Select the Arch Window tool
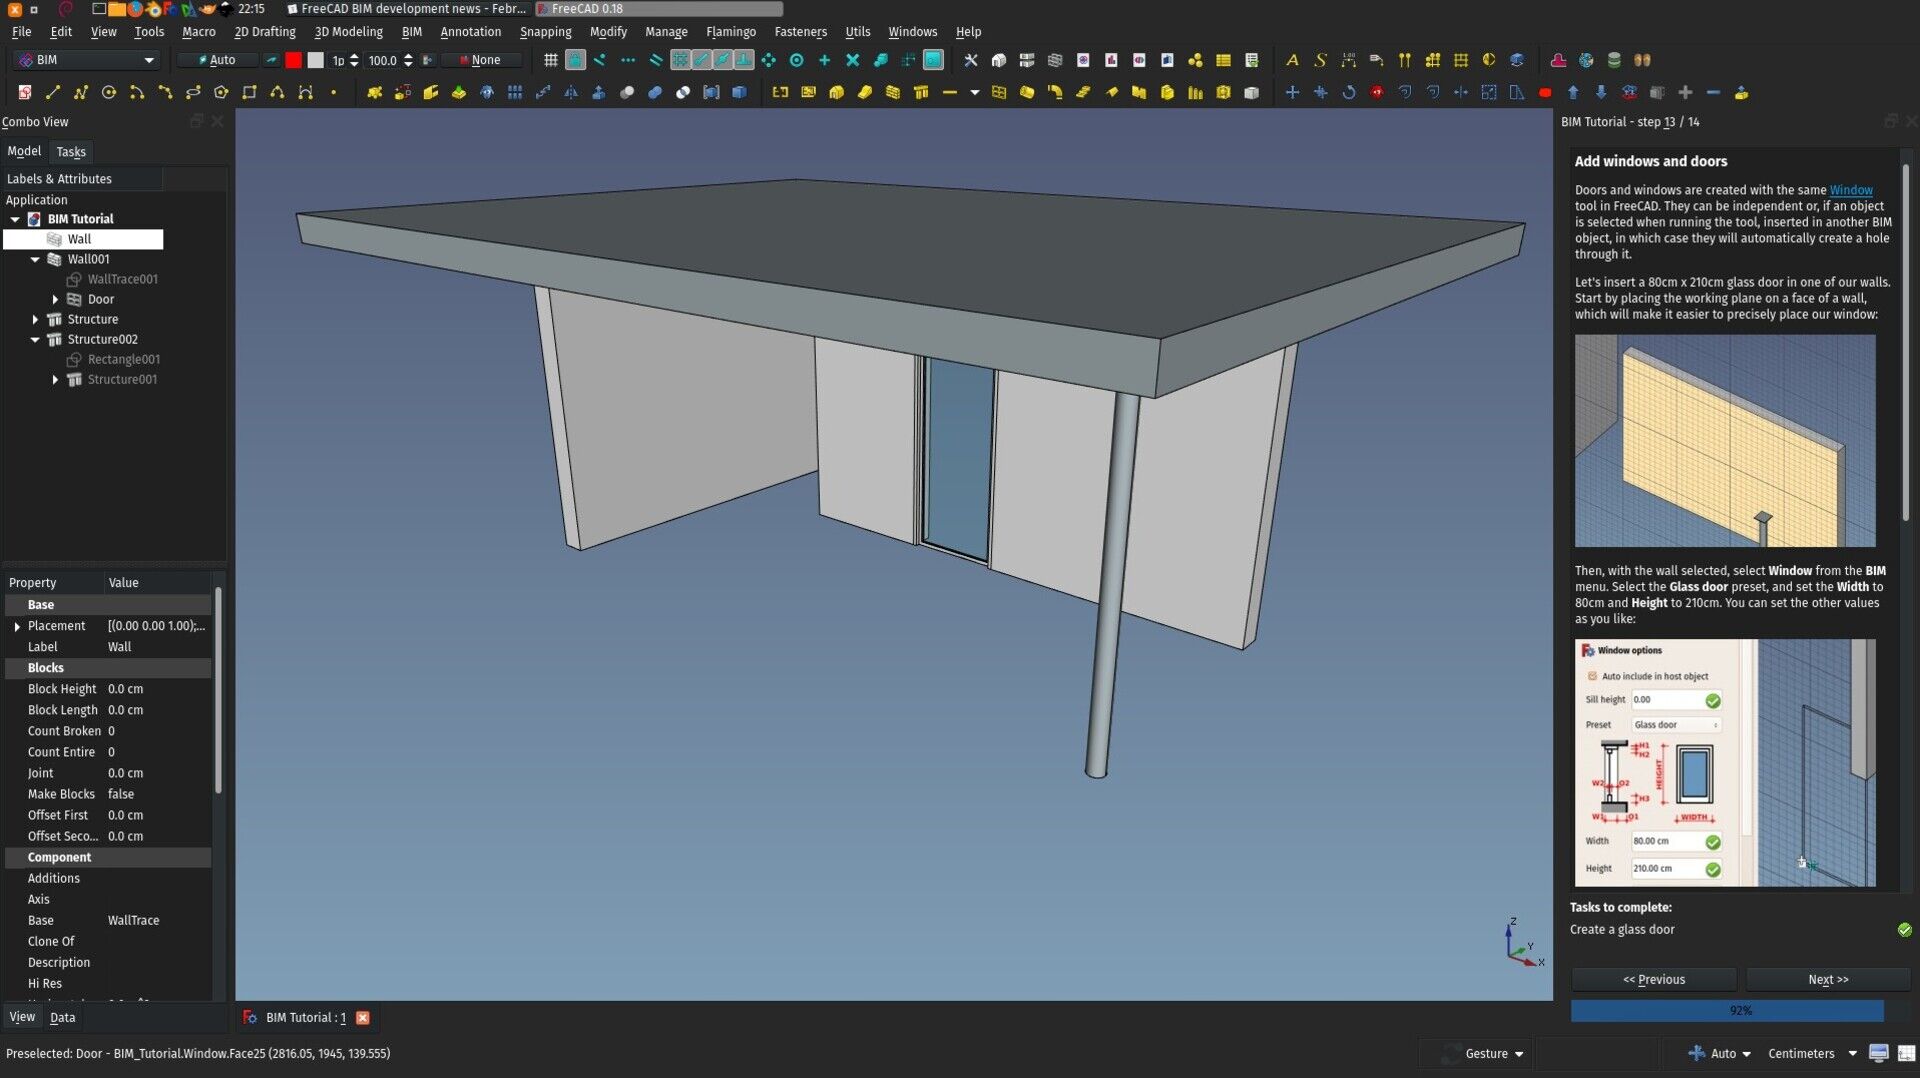 pyautogui.click(x=999, y=92)
